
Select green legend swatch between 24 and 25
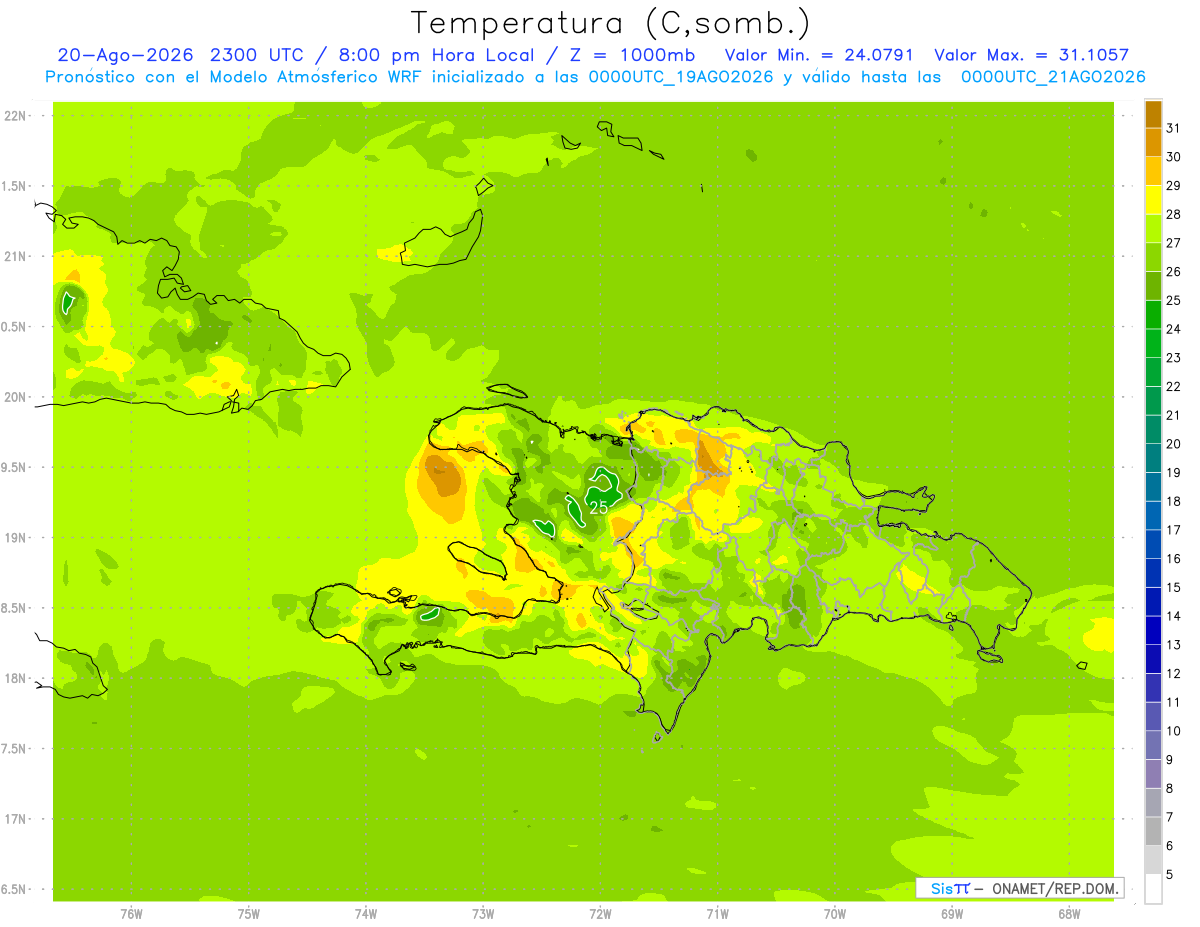click(x=1153, y=315)
